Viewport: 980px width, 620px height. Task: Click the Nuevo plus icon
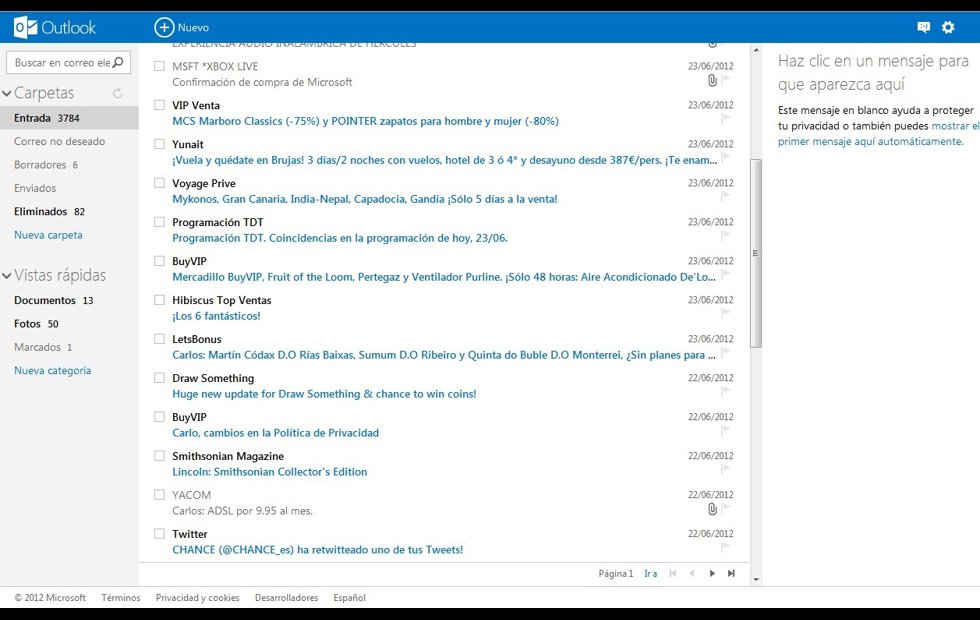(x=164, y=27)
